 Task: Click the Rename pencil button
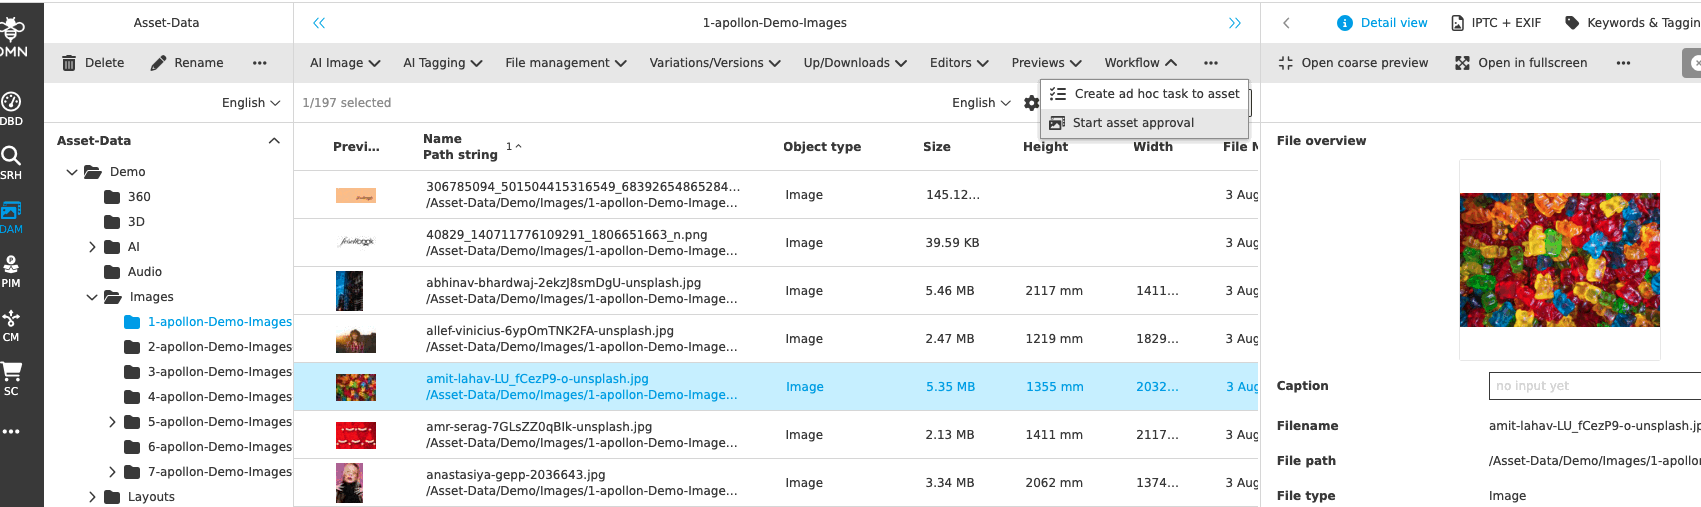[x=187, y=63]
